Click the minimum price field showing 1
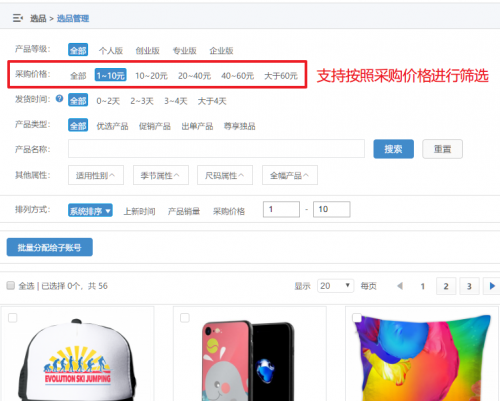 (281, 209)
